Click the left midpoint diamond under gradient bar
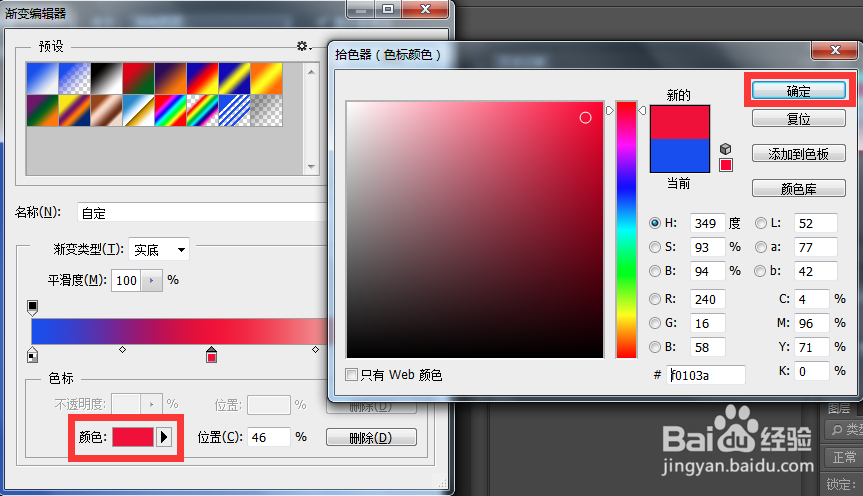The width and height of the screenshot is (863, 496). click(x=123, y=350)
